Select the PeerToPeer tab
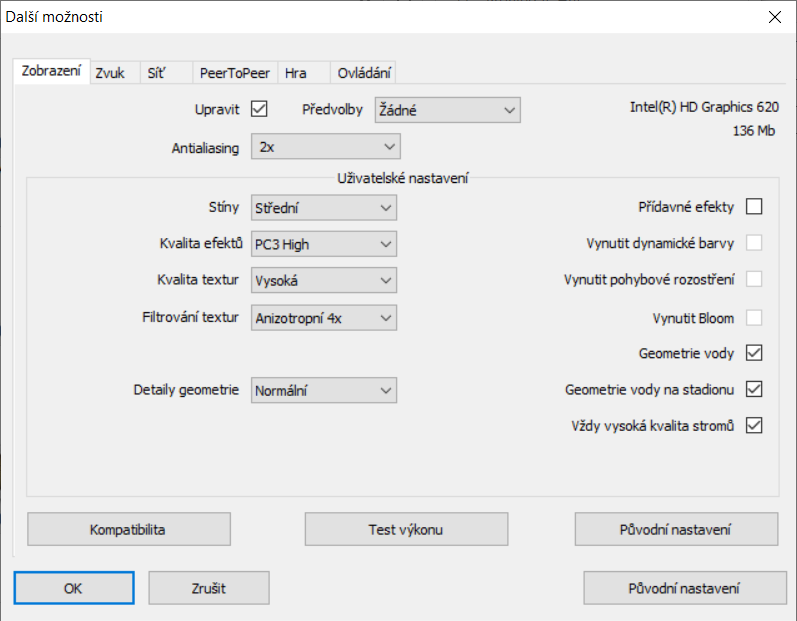797x621 pixels. (x=234, y=73)
